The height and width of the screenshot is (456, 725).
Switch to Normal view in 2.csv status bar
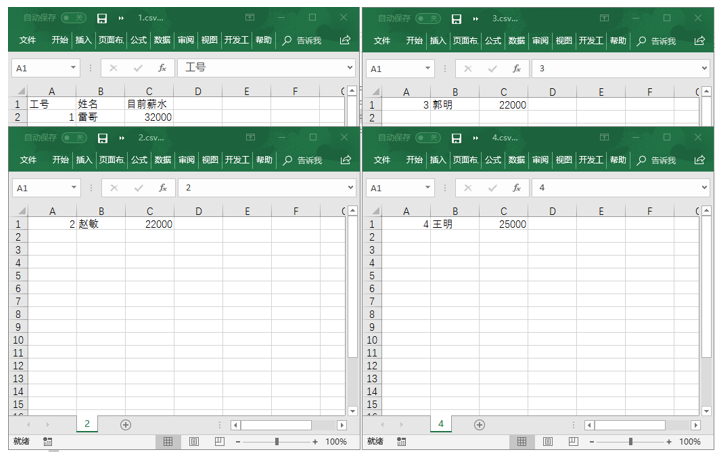(x=168, y=442)
